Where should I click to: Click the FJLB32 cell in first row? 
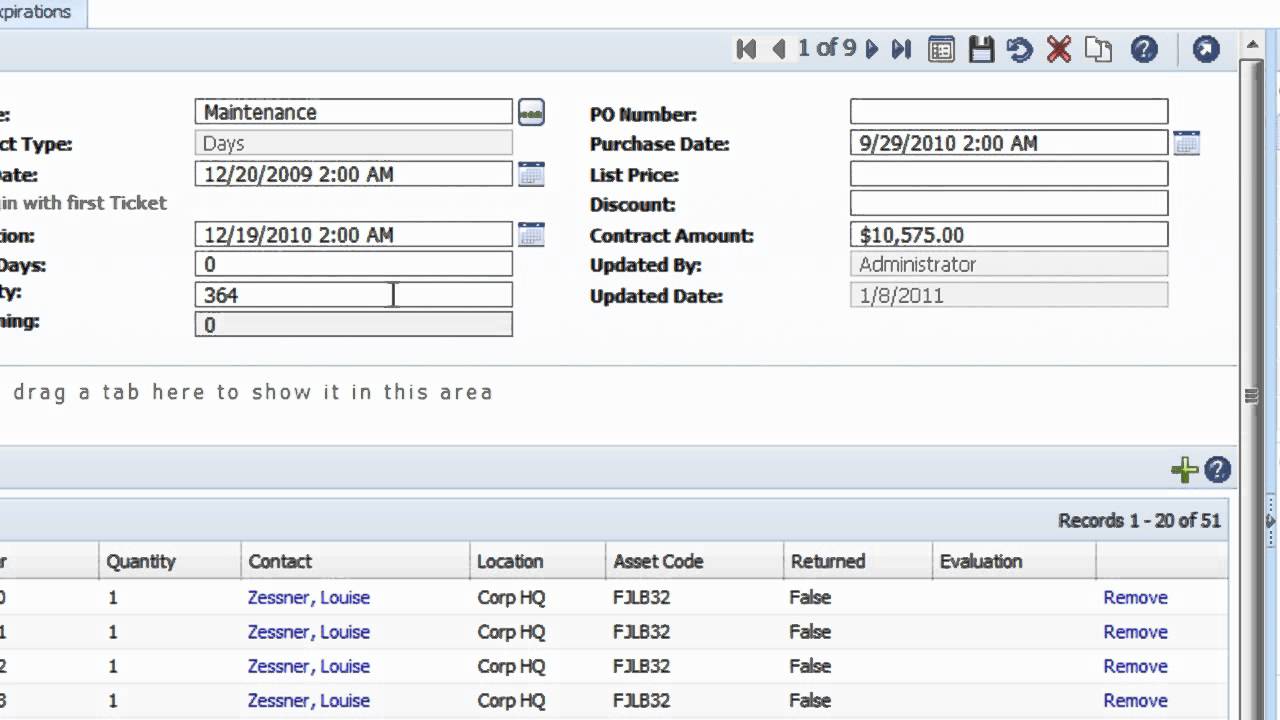[x=640, y=597]
